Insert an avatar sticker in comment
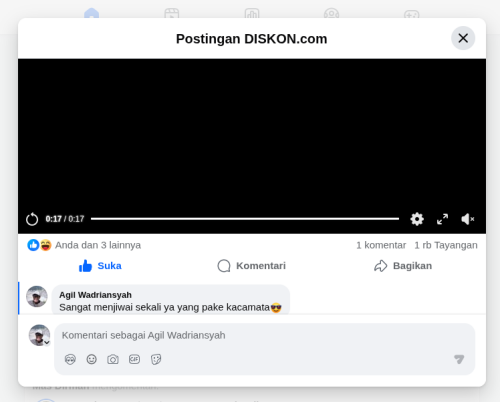This screenshot has height=402, width=500. pyautogui.click(x=70, y=359)
